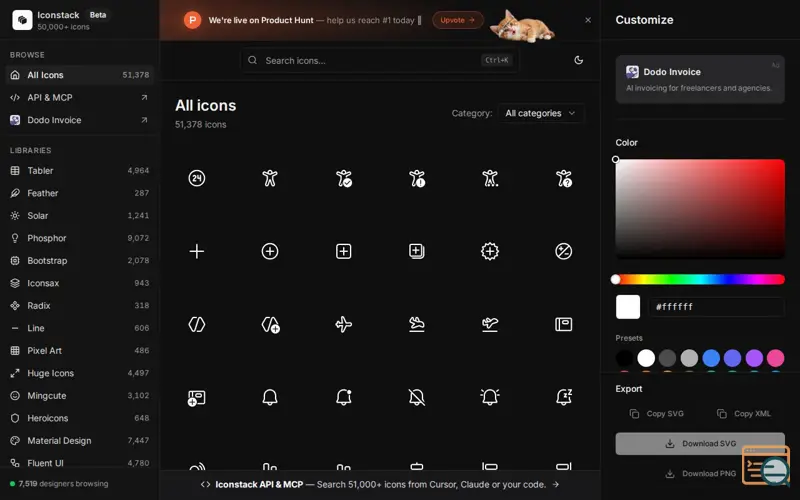Screen dimensions: 800x500
Task: Choose the purple preset color
Action: point(754,358)
